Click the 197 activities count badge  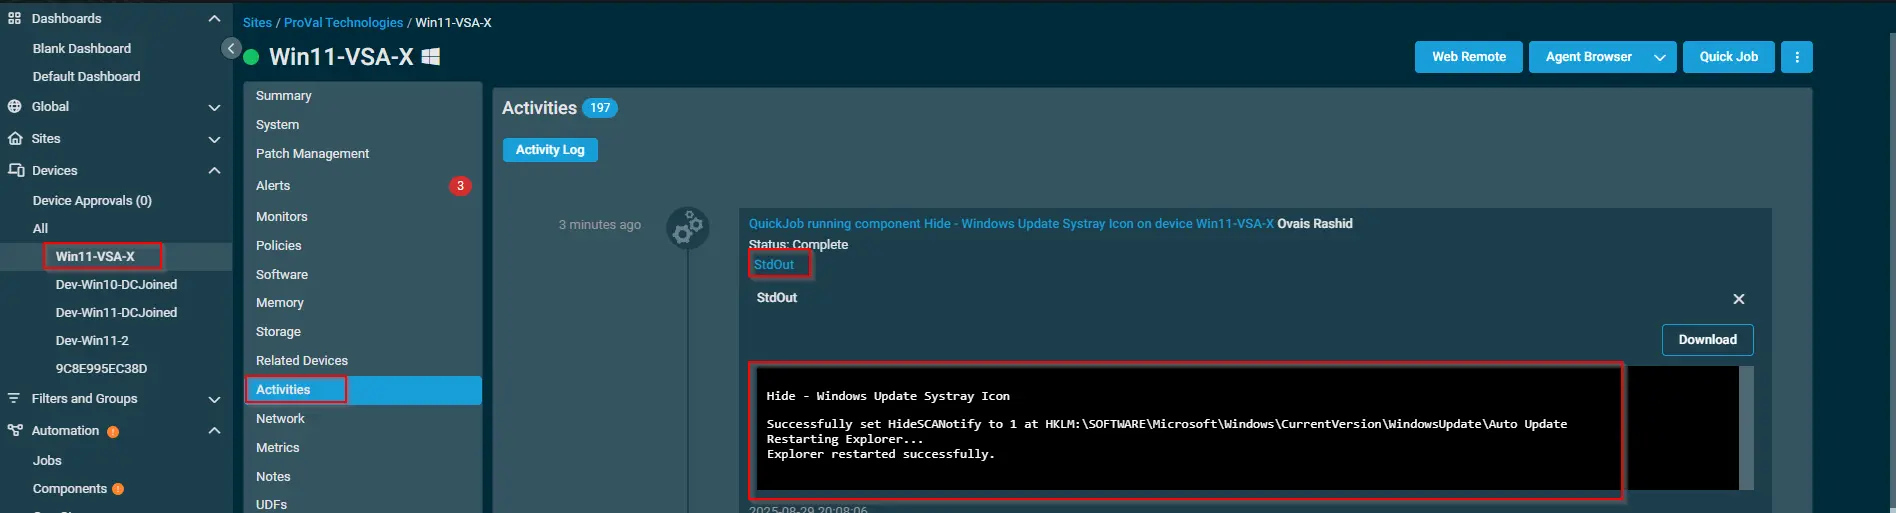[x=600, y=108]
